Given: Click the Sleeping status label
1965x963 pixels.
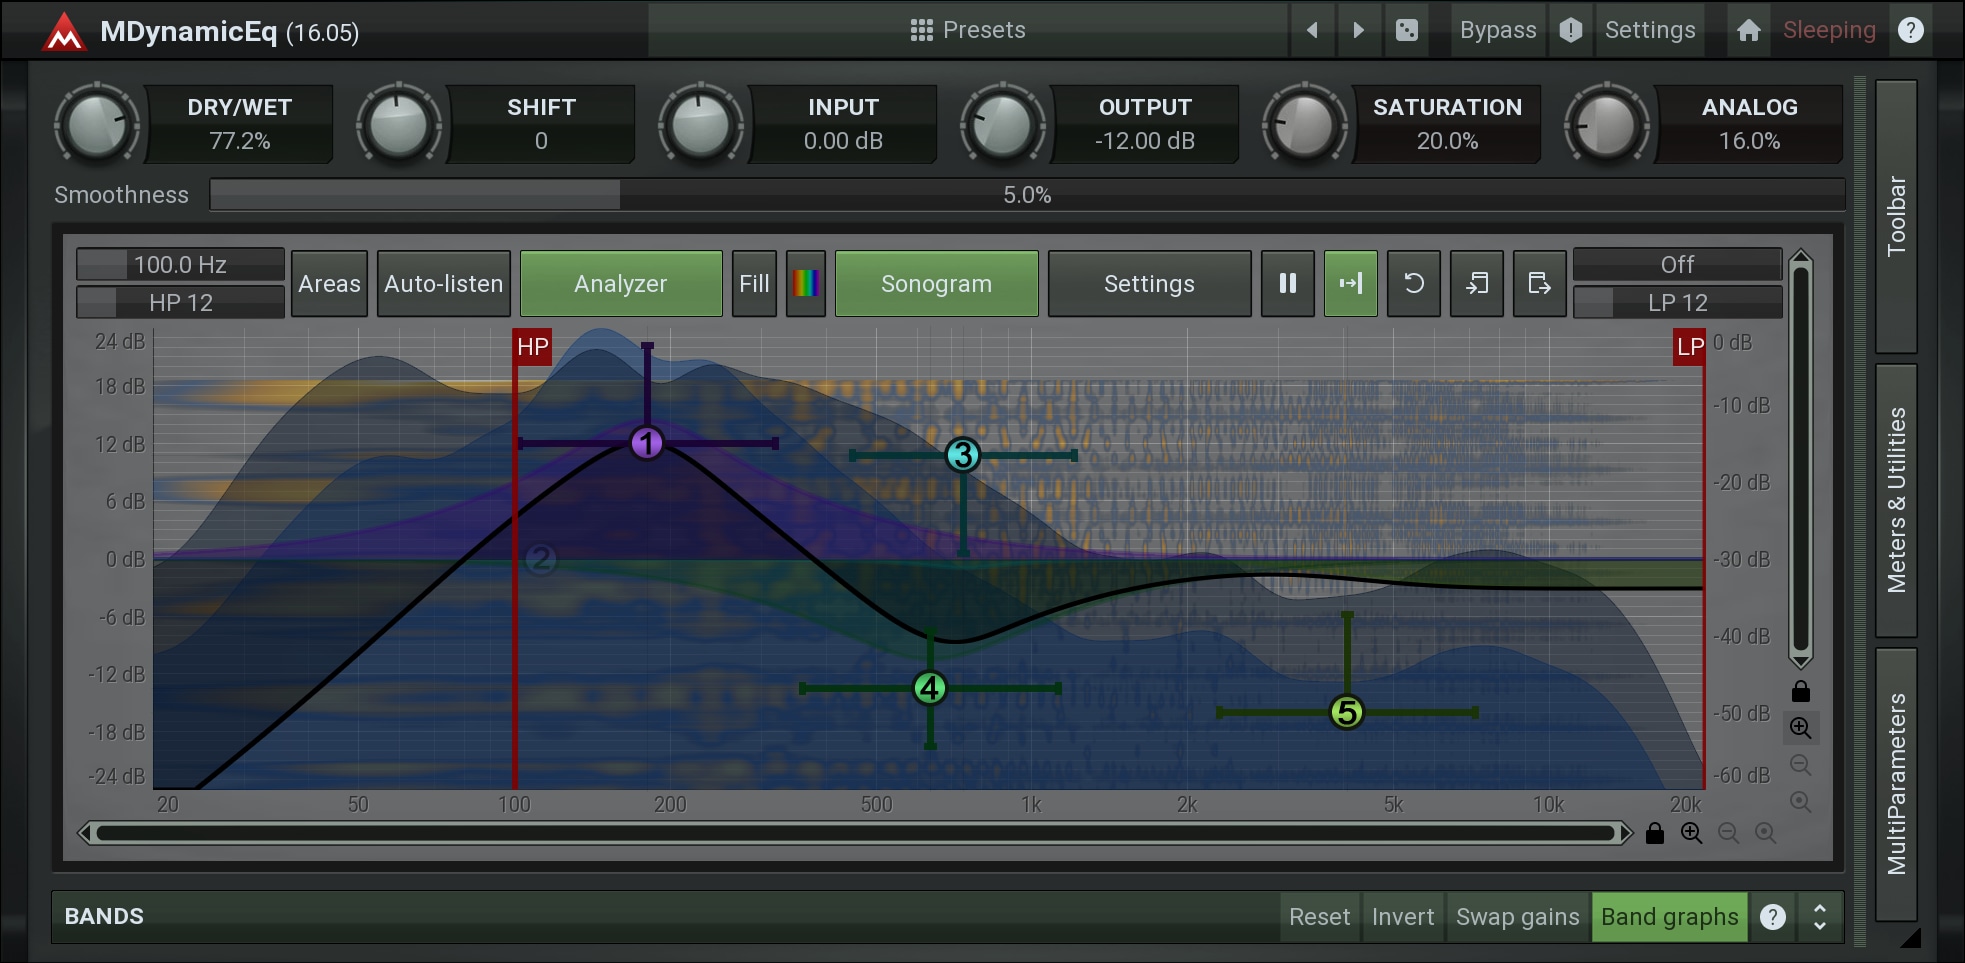Looking at the screenshot, I should pyautogui.click(x=1829, y=30).
